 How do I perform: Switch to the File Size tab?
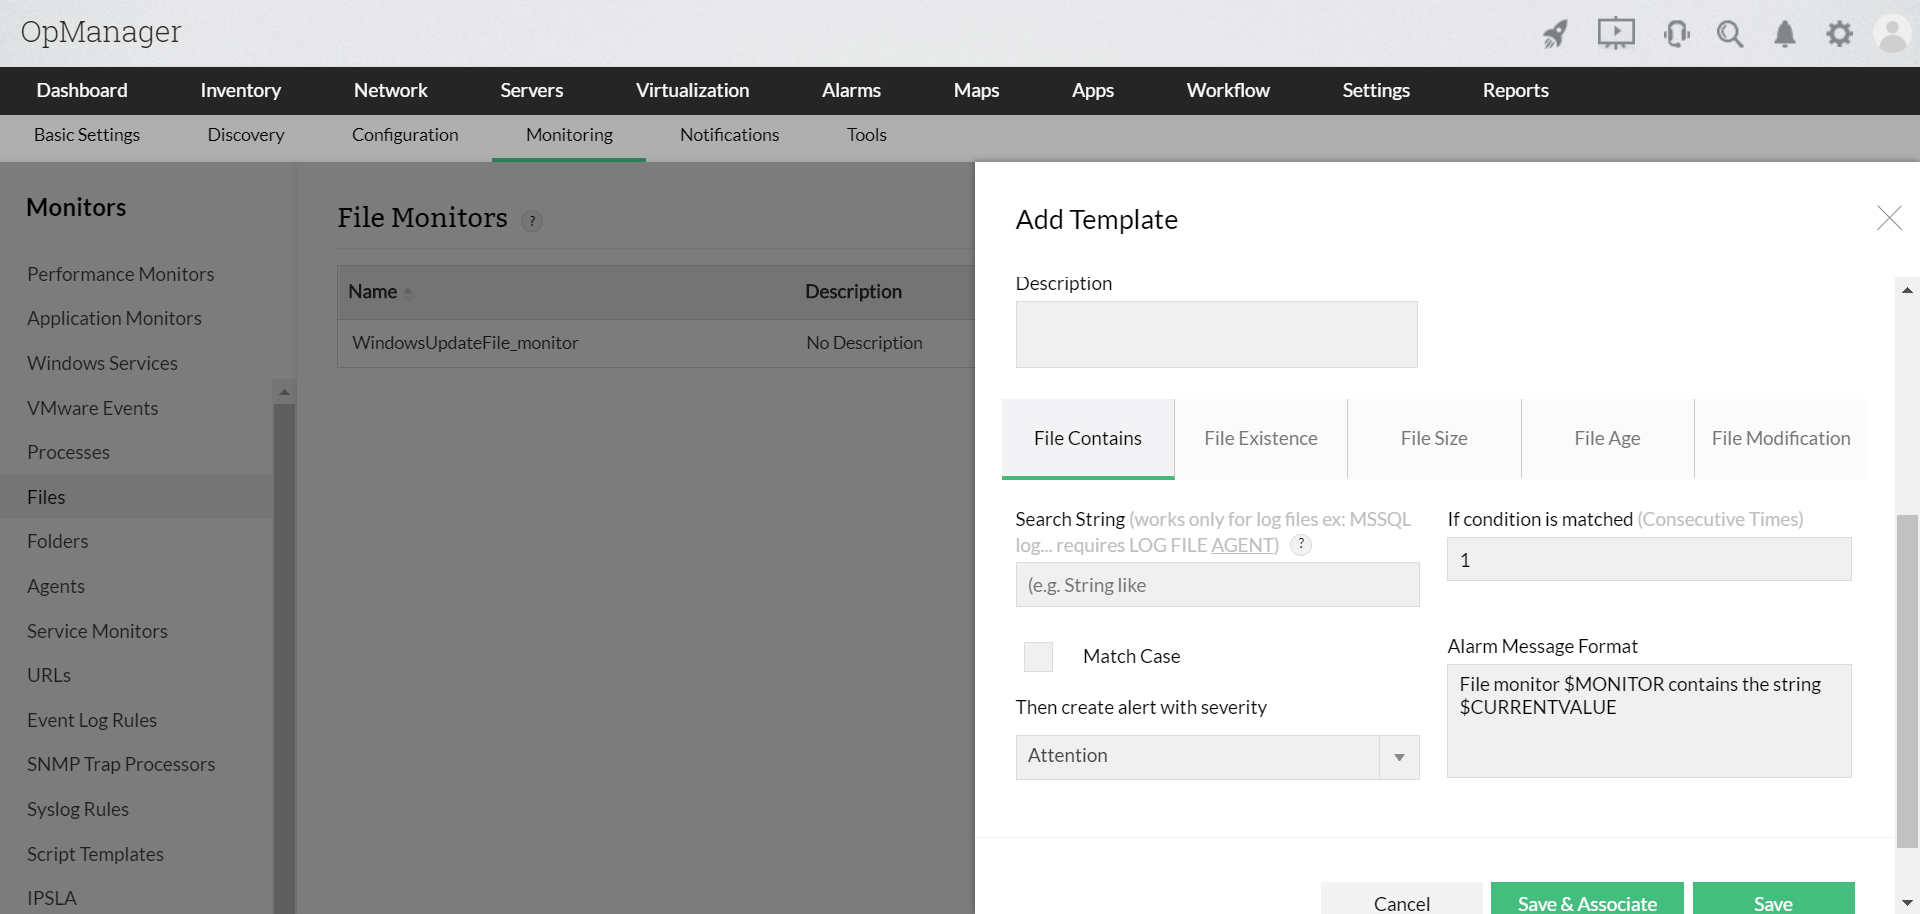tap(1434, 438)
